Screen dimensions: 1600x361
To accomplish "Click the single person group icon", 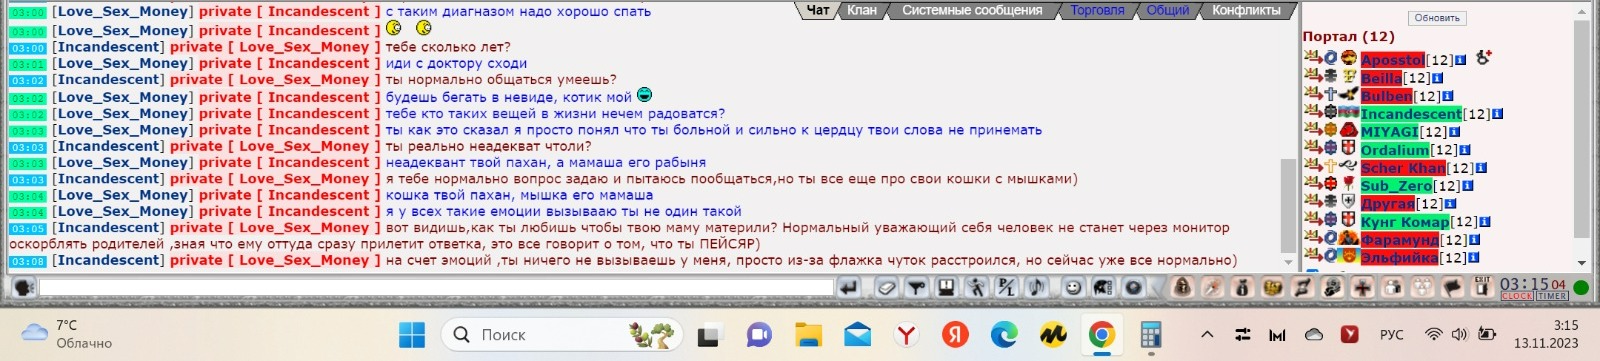I will click(x=1393, y=288).
